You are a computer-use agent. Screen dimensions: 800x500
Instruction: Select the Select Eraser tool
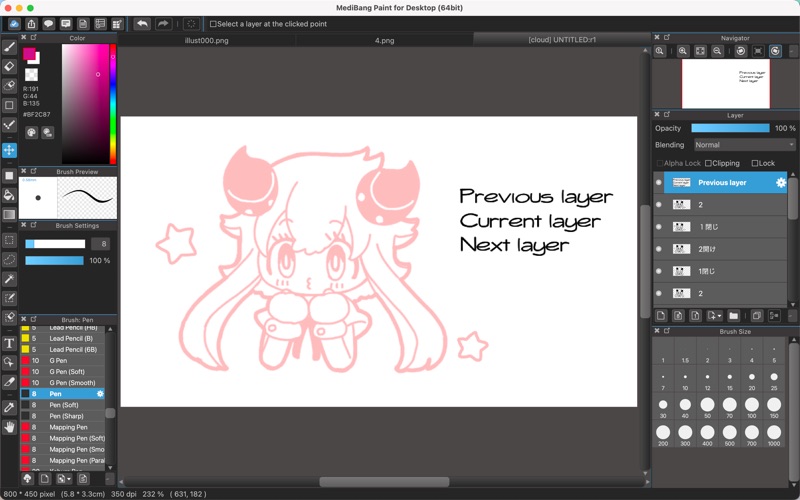(9, 317)
